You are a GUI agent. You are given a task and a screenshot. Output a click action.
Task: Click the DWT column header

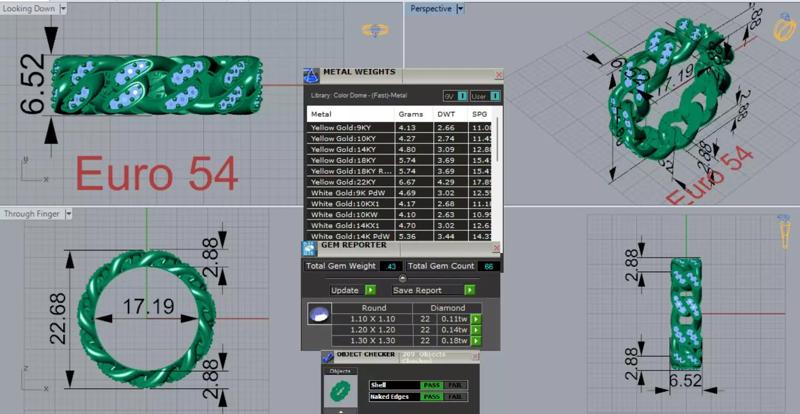tap(450, 114)
